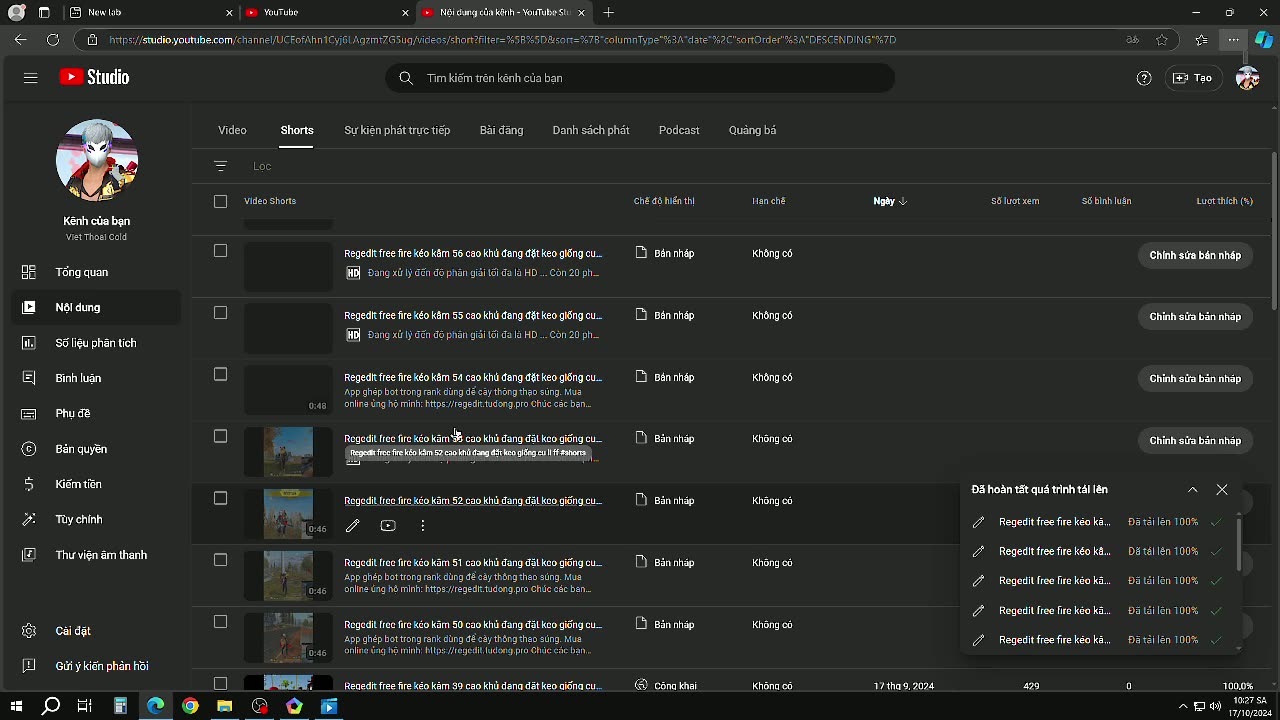Image resolution: width=1280 pixels, height=720 pixels.
Task: Click Chỉnh sửa bản nháp for kéo kăm 54
Action: pyautogui.click(x=1195, y=379)
